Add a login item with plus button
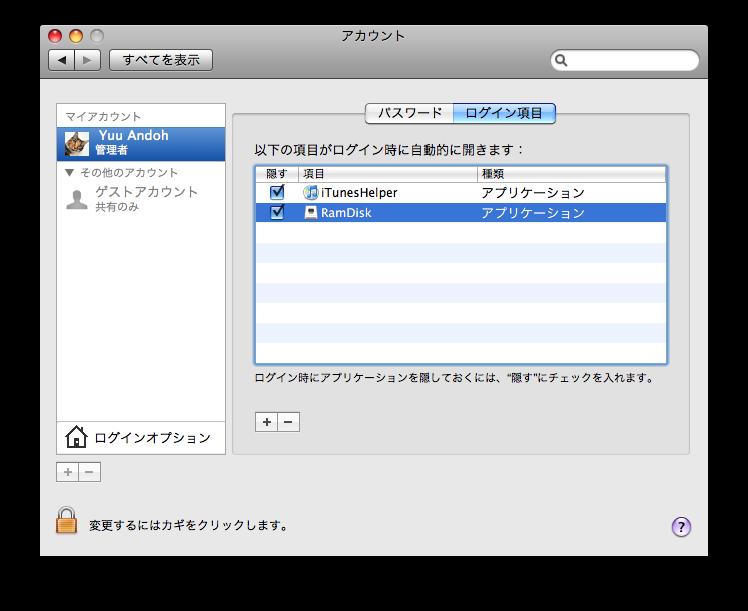The width and height of the screenshot is (748, 611). [267, 422]
